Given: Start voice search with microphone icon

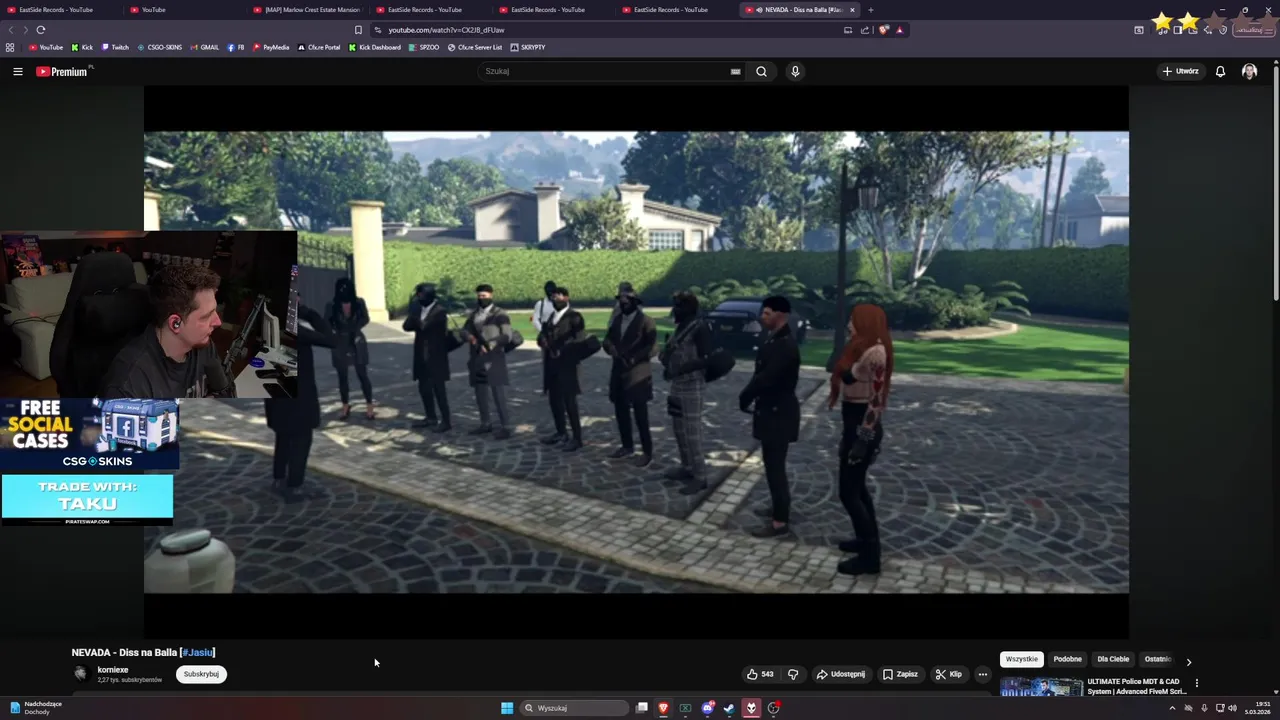Looking at the screenshot, I should (795, 72).
